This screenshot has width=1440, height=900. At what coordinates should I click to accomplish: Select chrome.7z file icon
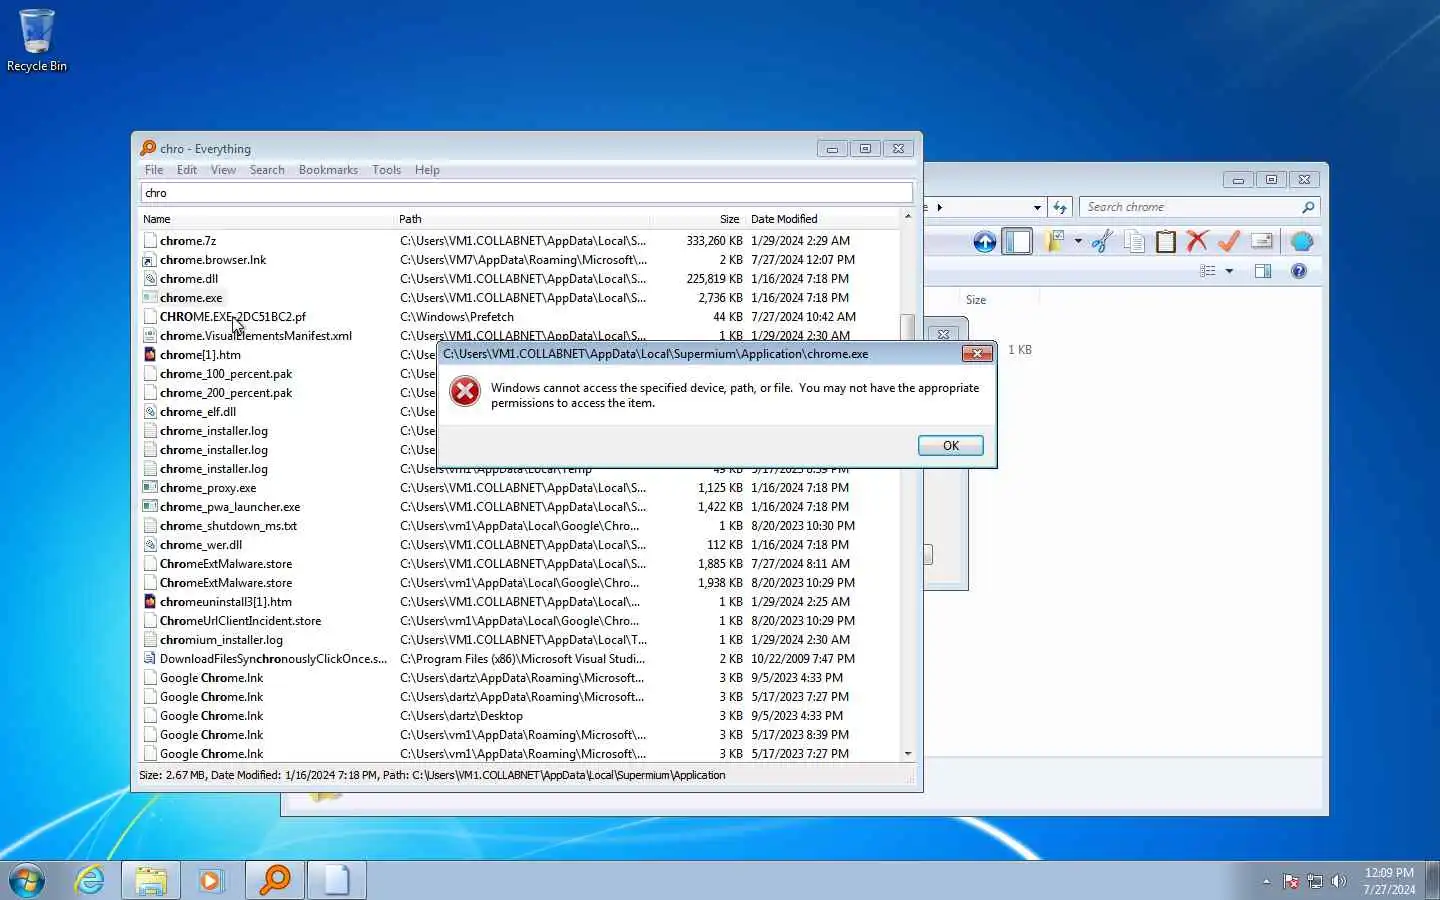150,241
